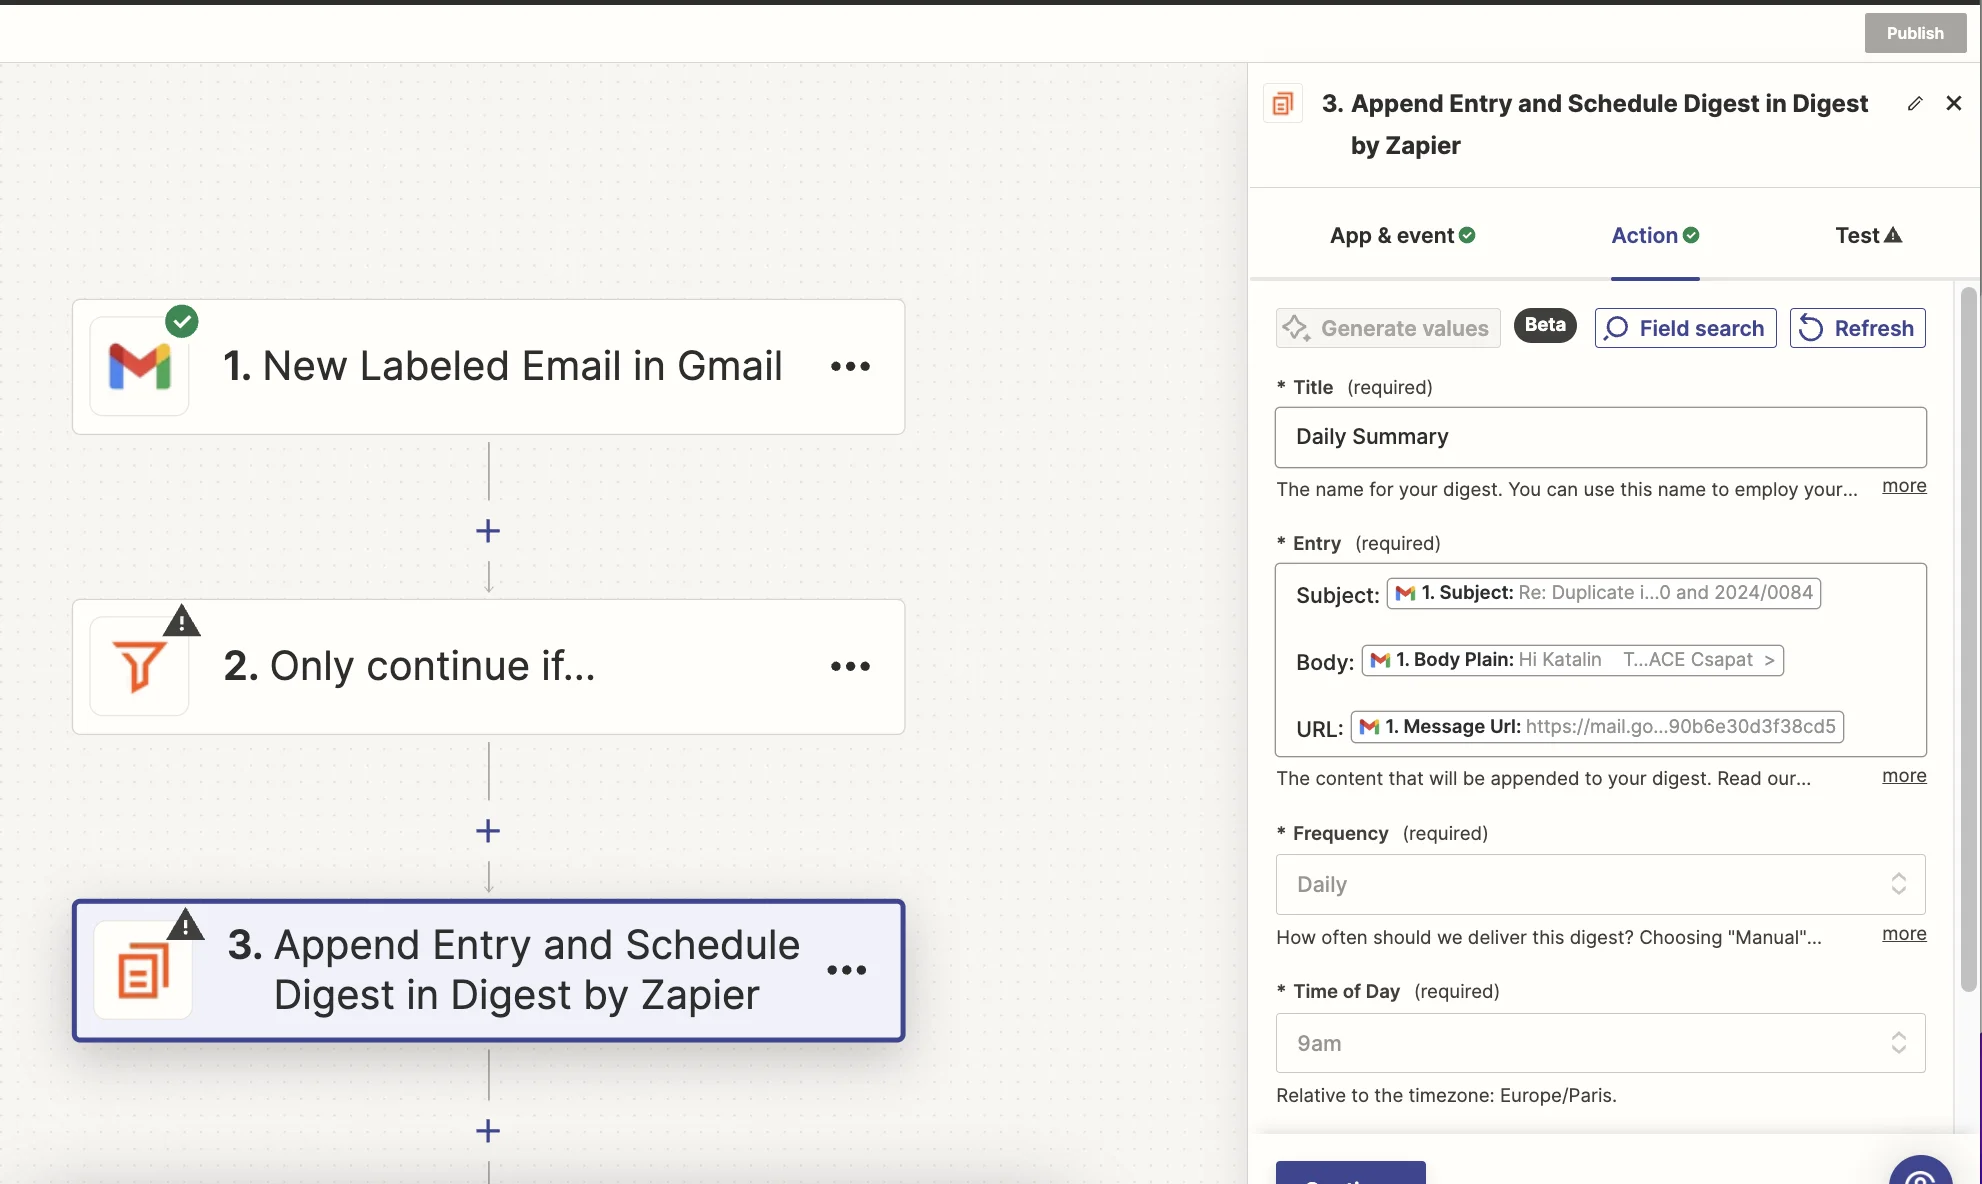
Task: Add step below the Digest action
Action: coord(488,1131)
